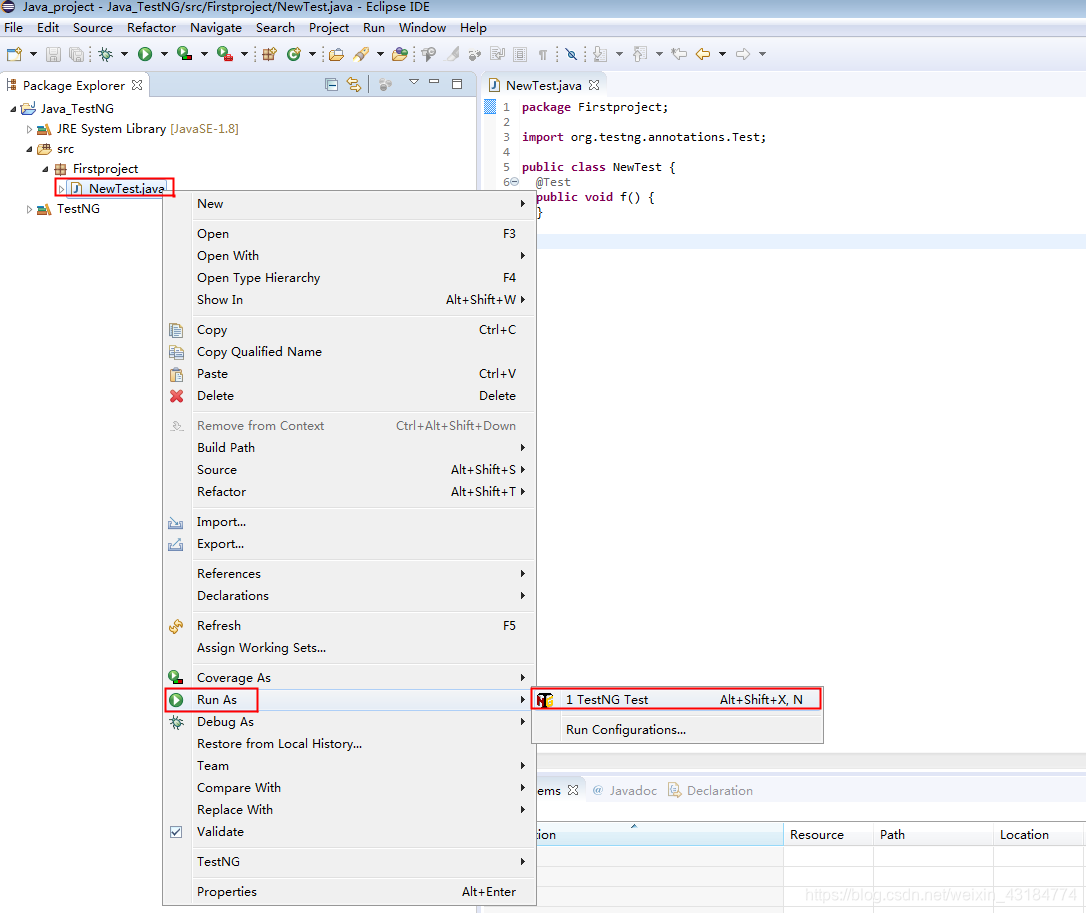
Task: Collapse the Java_TestNG project node
Action: (13, 109)
